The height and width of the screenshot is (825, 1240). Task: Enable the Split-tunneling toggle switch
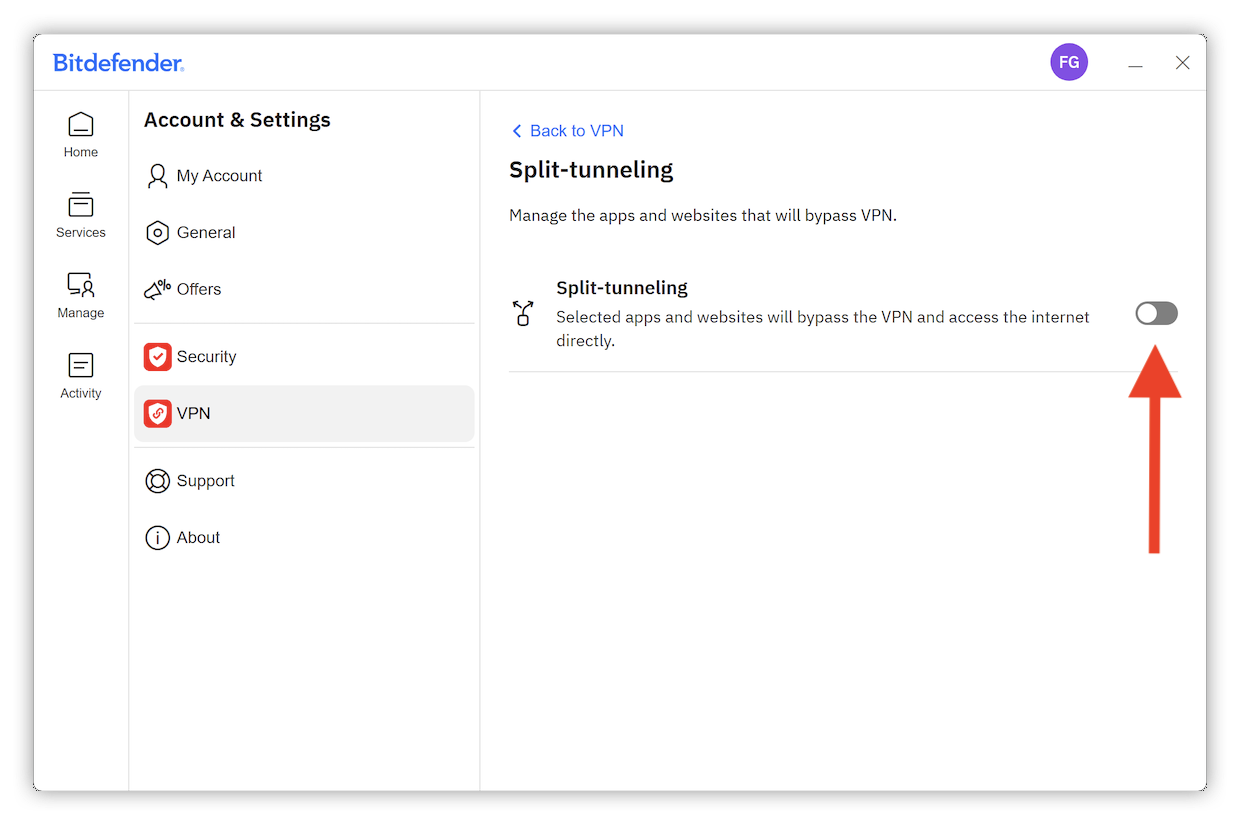click(1156, 314)
